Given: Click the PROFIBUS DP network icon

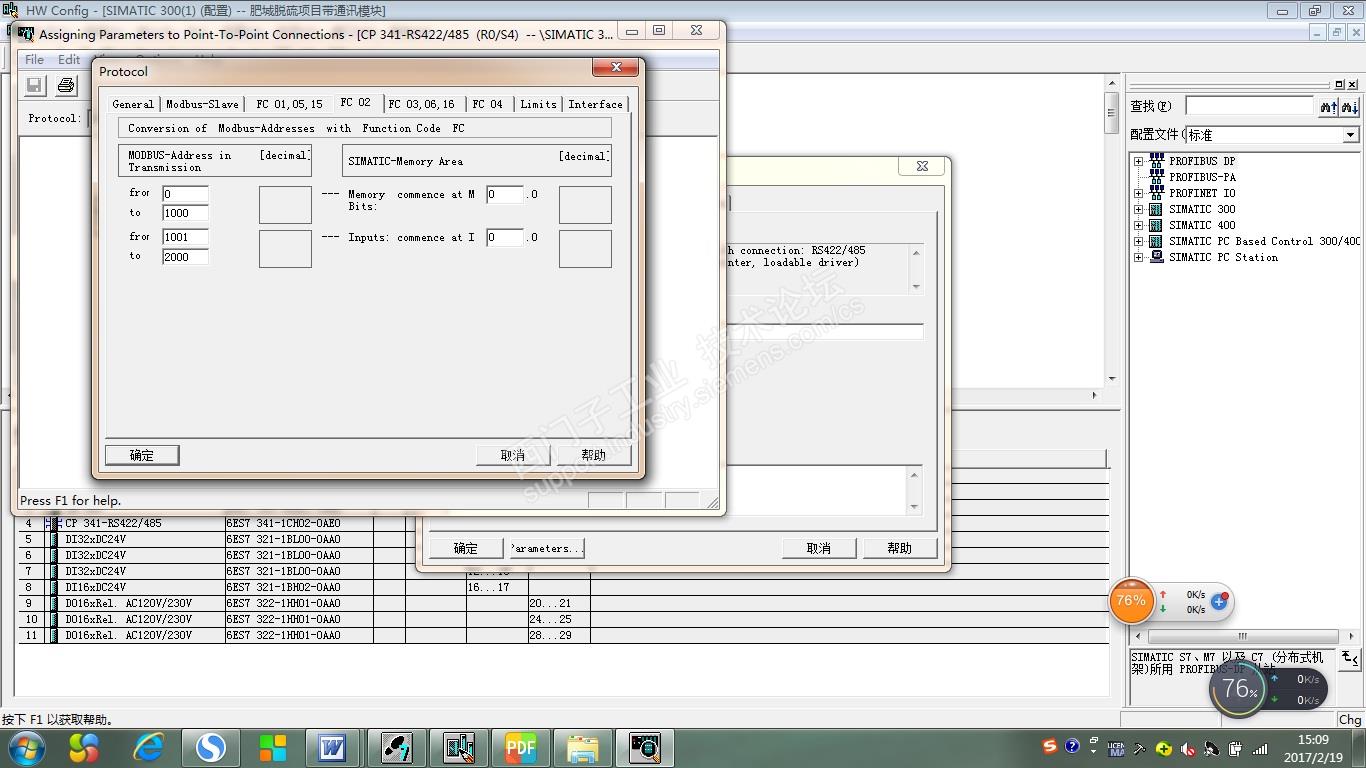Looking at the screenshot, I should tap(1156, 160).
